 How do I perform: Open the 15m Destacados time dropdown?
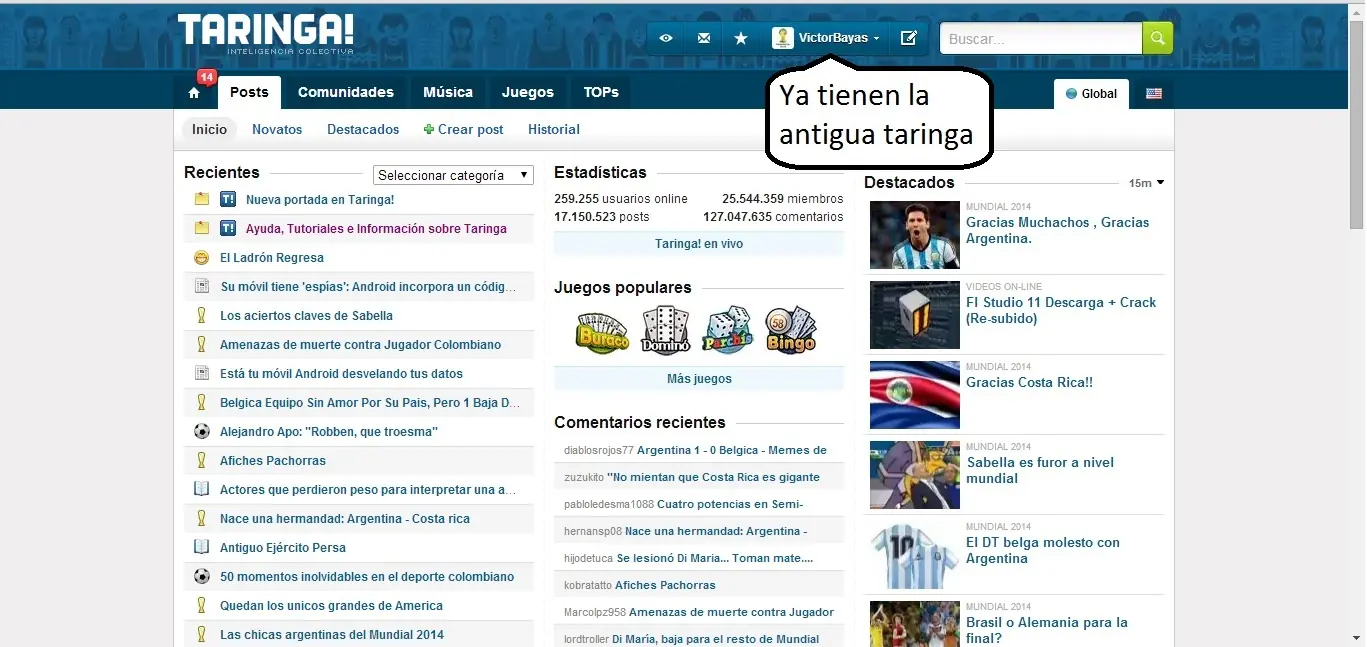tap(1146, 183)
